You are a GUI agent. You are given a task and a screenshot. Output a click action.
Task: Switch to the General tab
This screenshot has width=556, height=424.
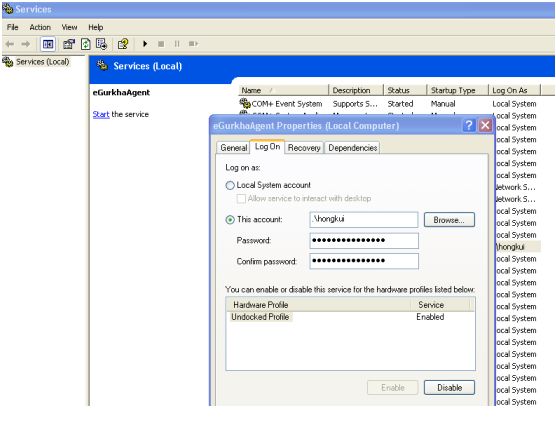point(233,148)
